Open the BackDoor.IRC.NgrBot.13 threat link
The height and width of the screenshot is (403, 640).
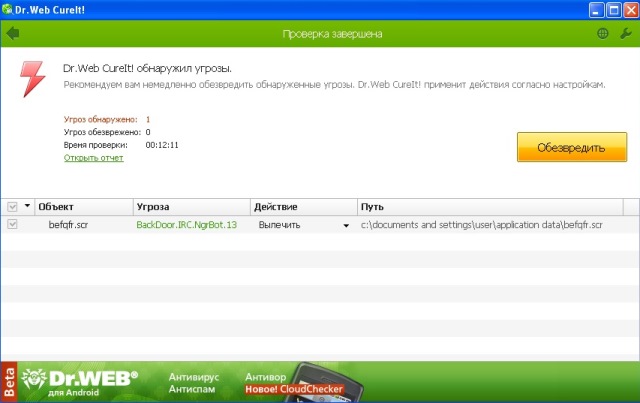187,225
